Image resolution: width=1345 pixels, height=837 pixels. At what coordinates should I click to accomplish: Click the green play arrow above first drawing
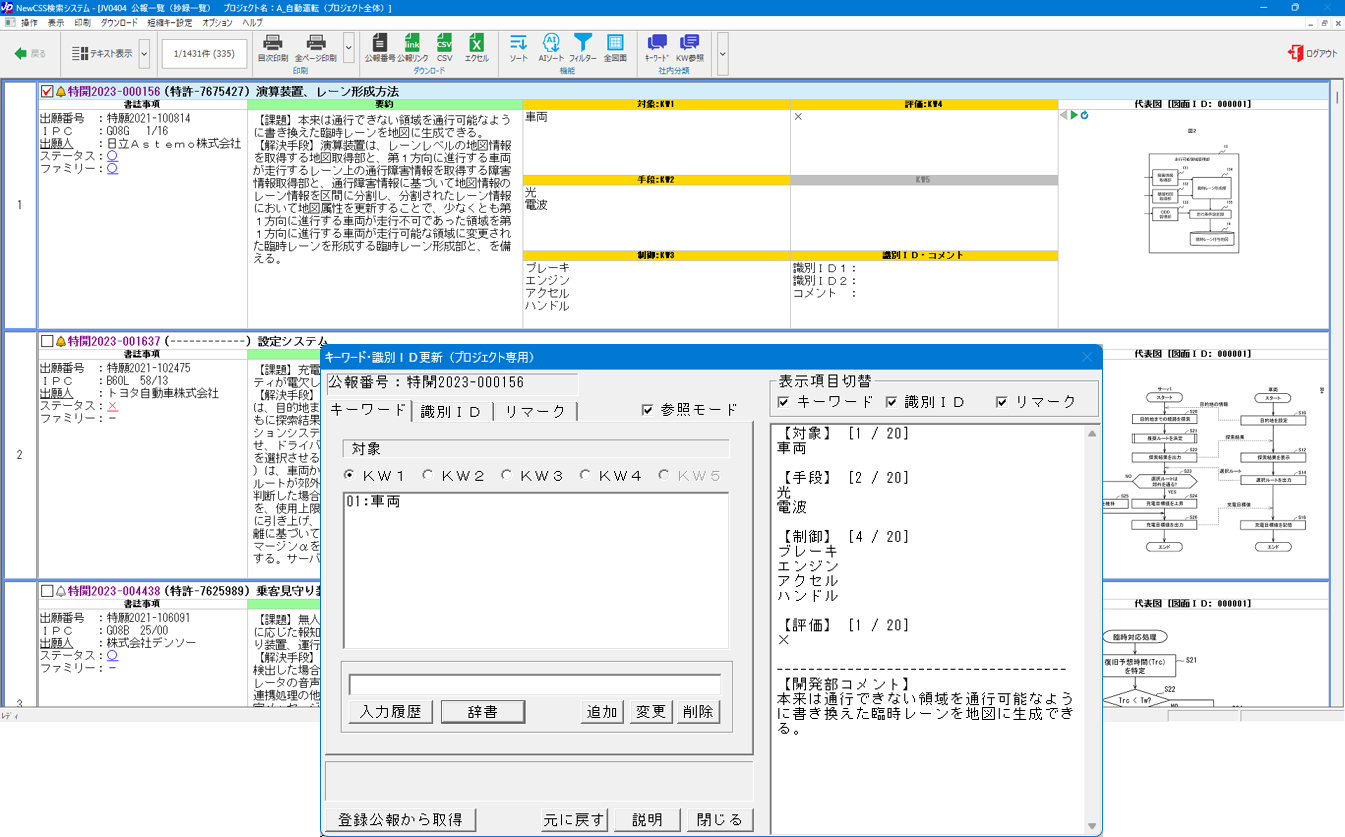(1074, 115)
